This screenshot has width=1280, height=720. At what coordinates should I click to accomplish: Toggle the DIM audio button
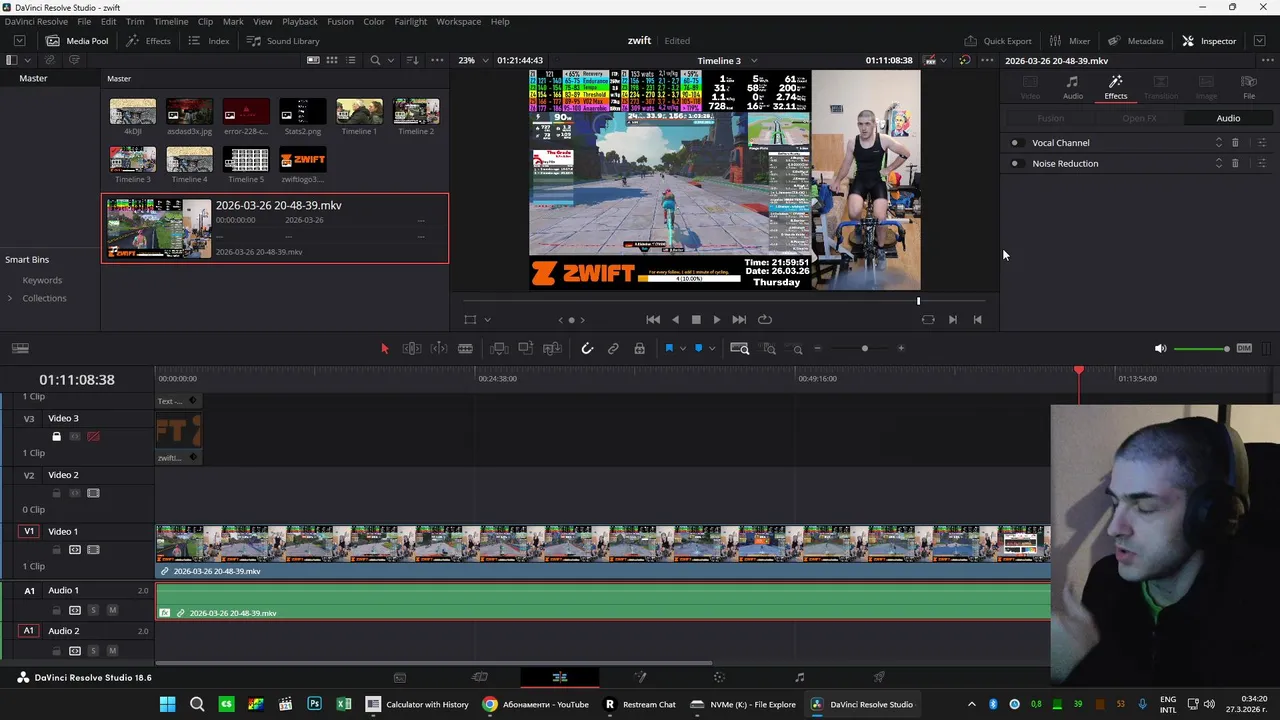1244,348
